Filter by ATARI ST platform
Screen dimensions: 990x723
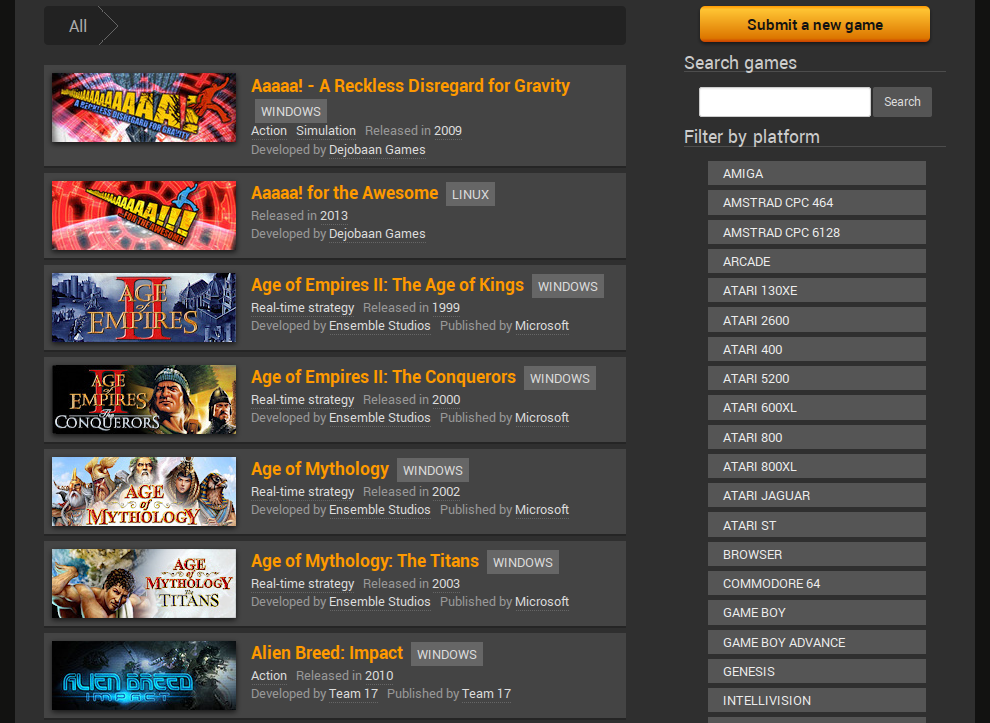click(x=816, y=525)
